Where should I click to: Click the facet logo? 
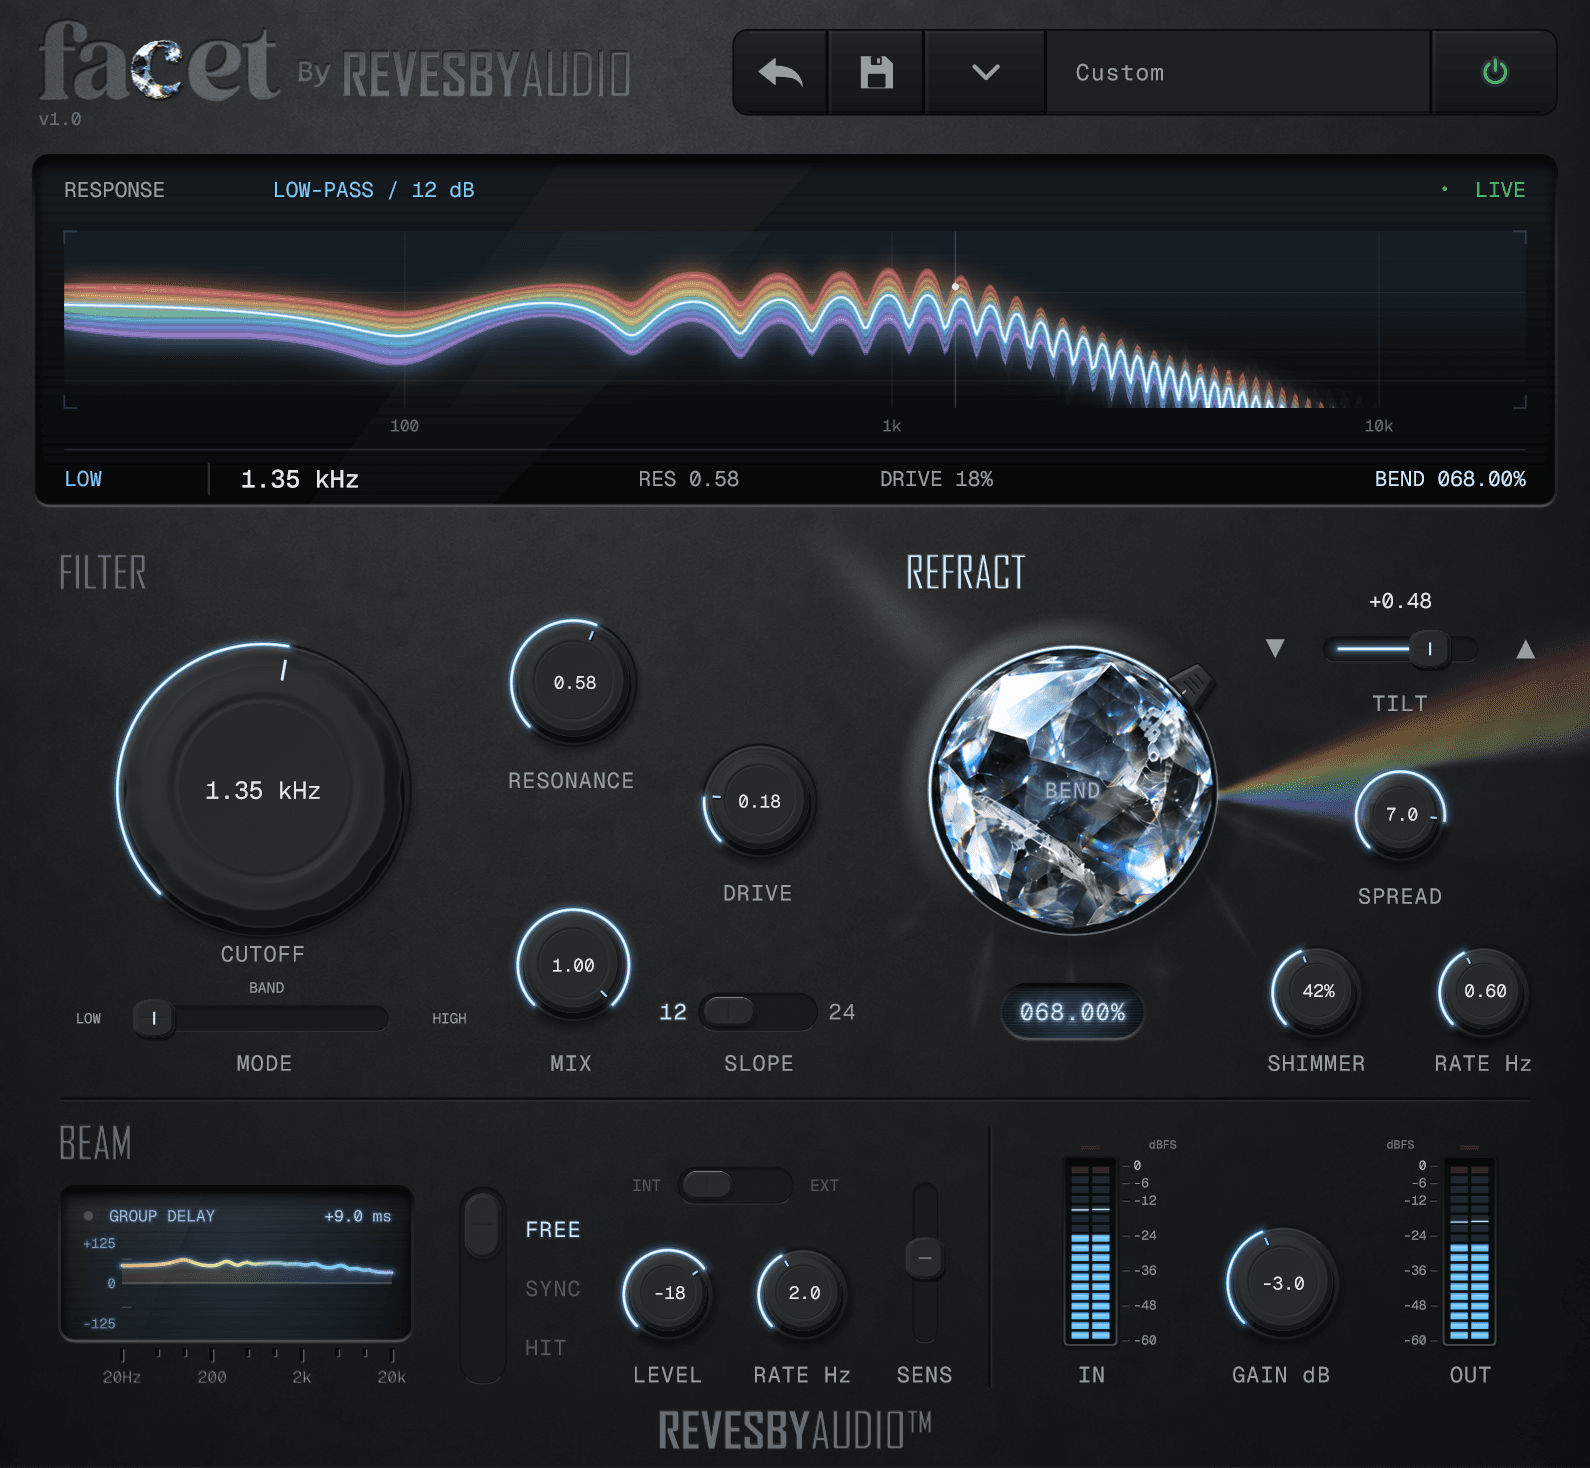click(161, 63)
